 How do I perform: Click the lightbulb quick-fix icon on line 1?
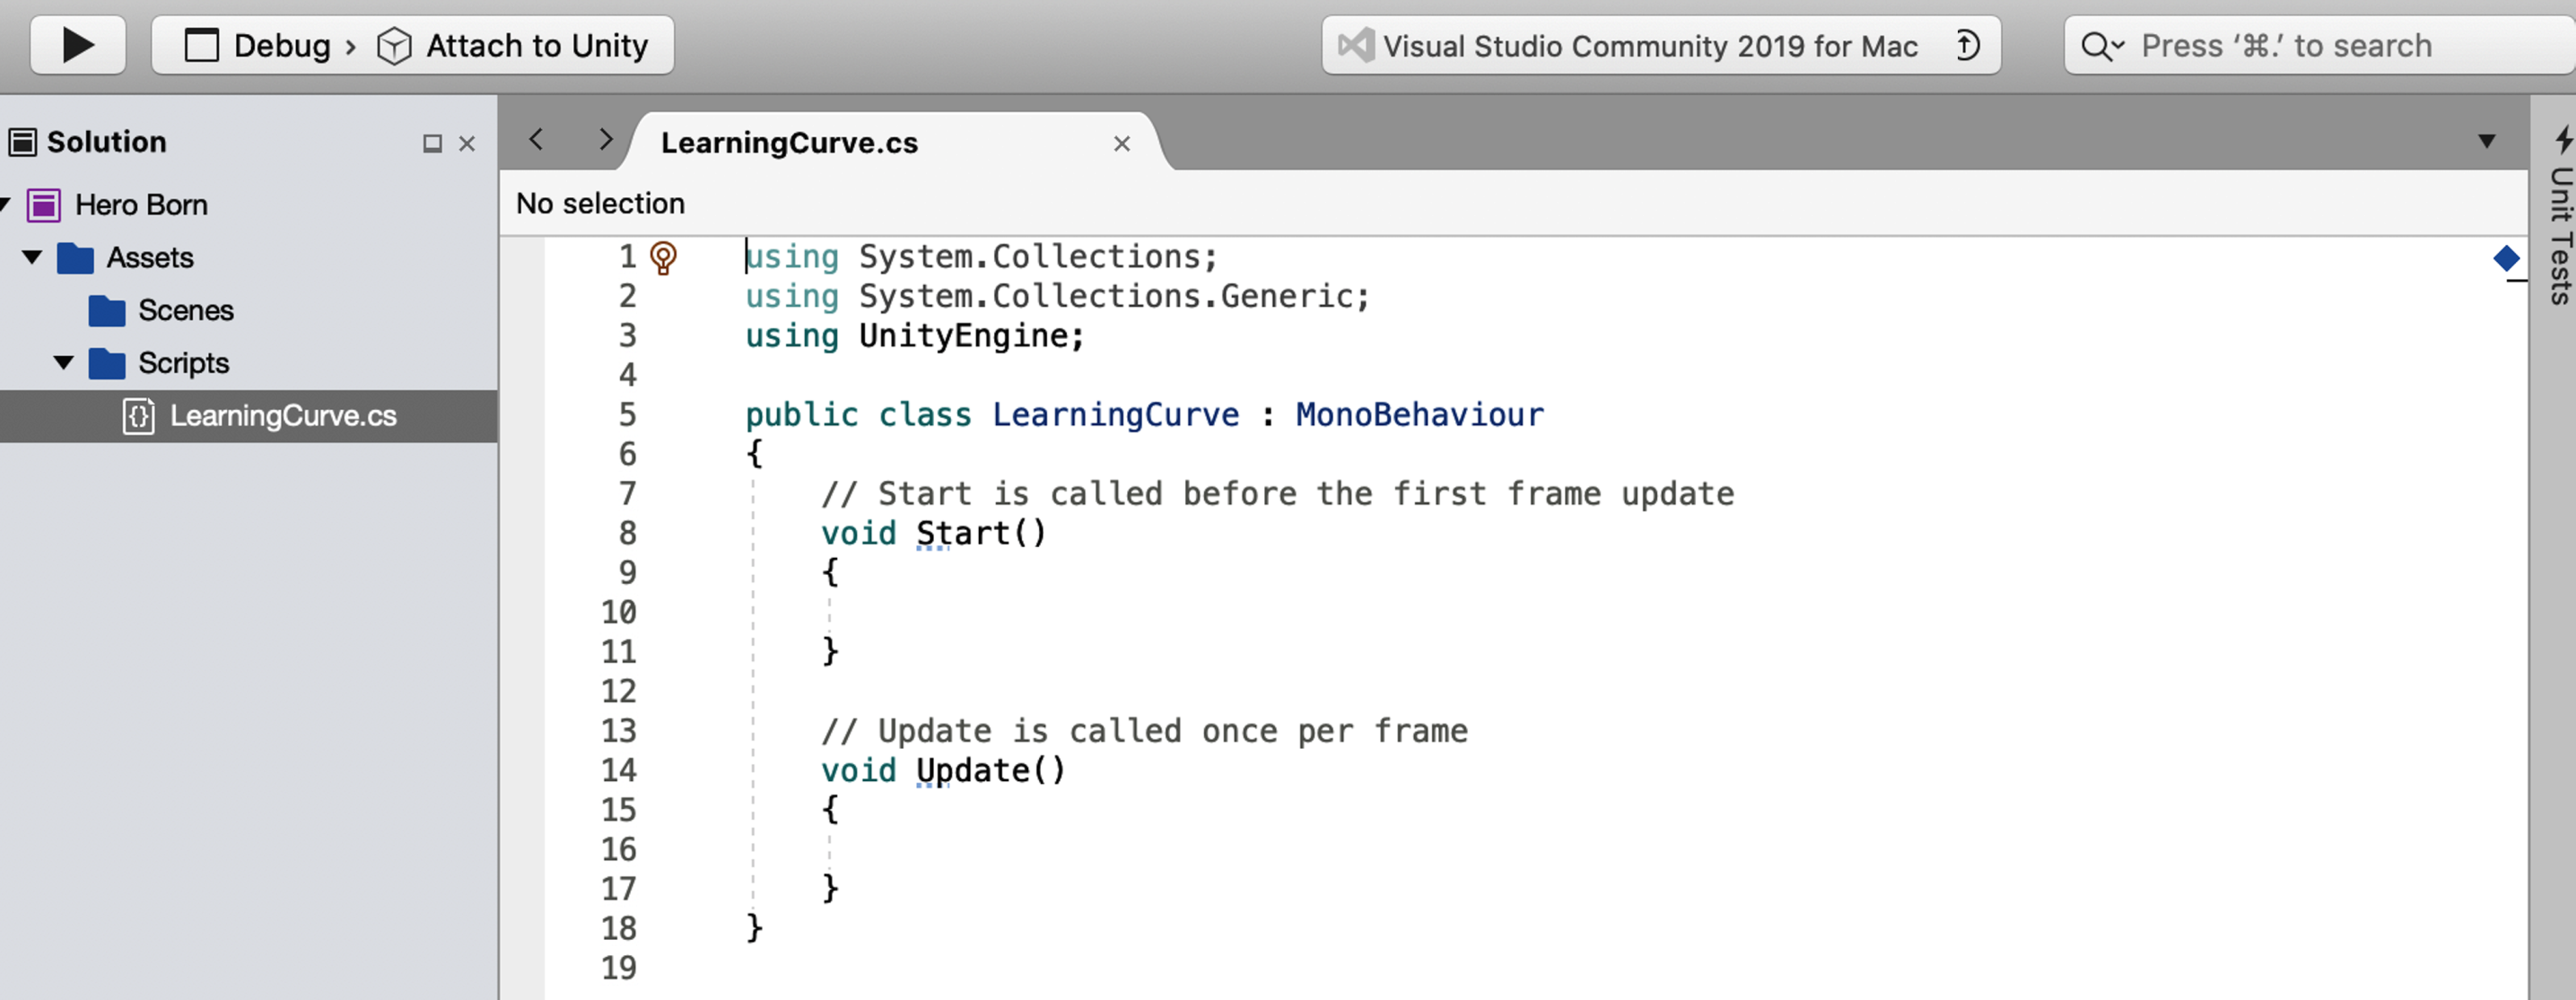tap(663, 258)
